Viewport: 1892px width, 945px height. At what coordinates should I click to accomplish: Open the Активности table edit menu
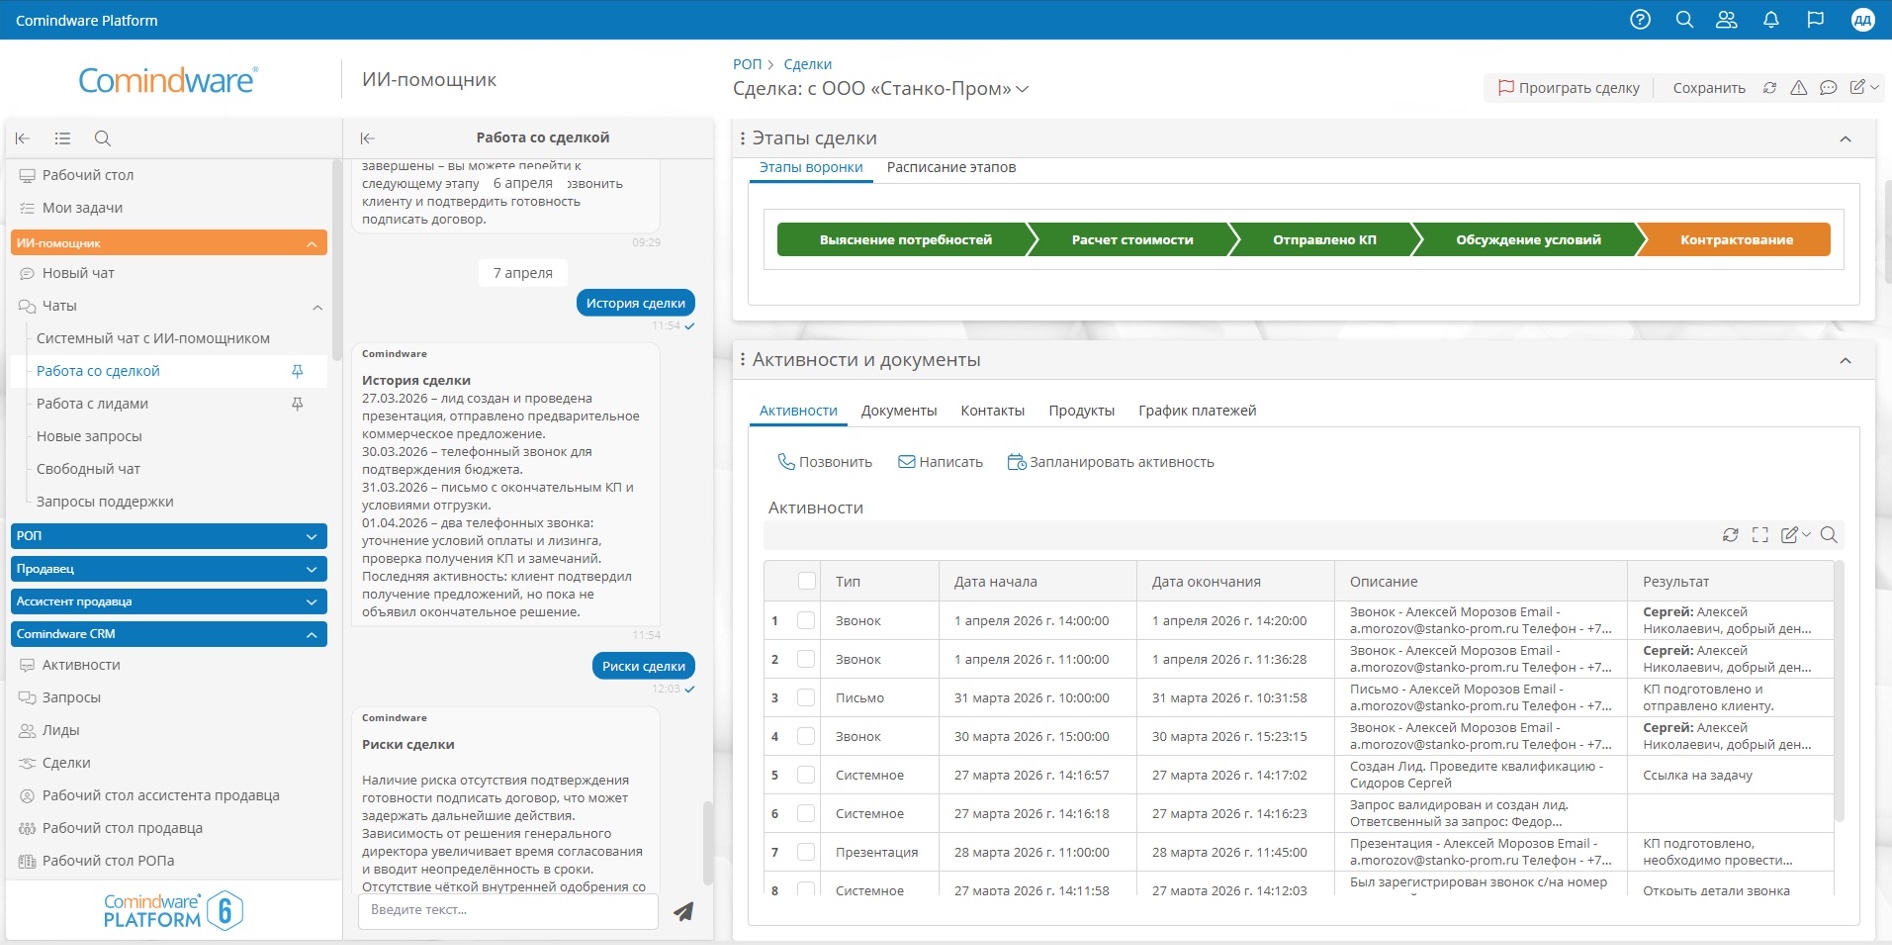pos(1795,535)
